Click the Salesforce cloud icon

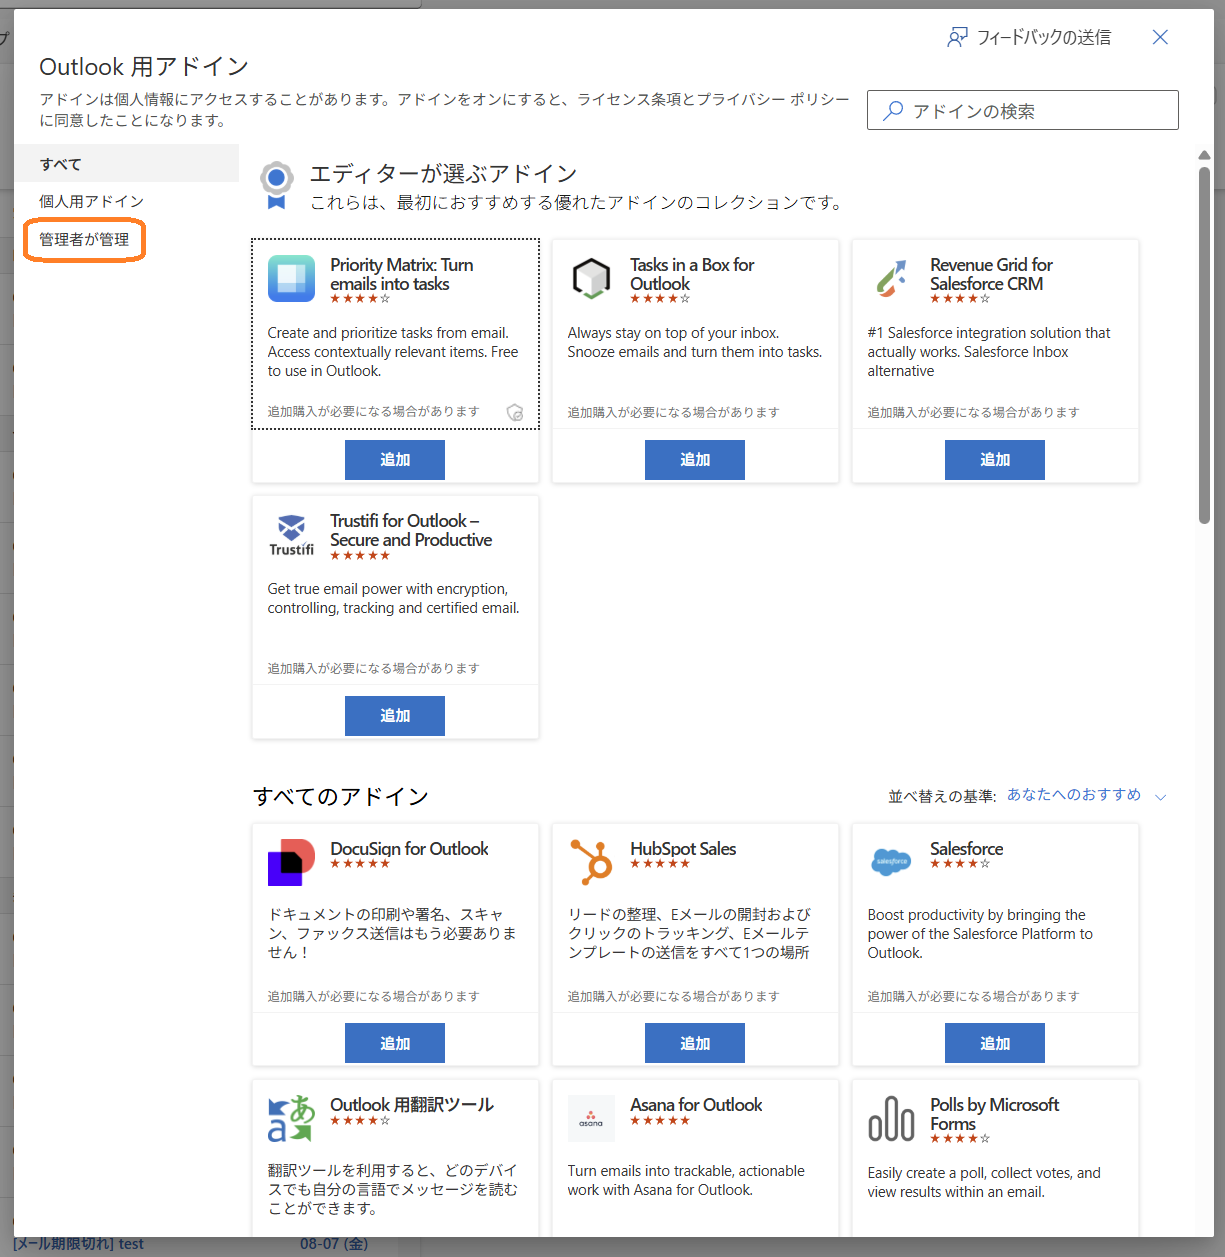891,861
